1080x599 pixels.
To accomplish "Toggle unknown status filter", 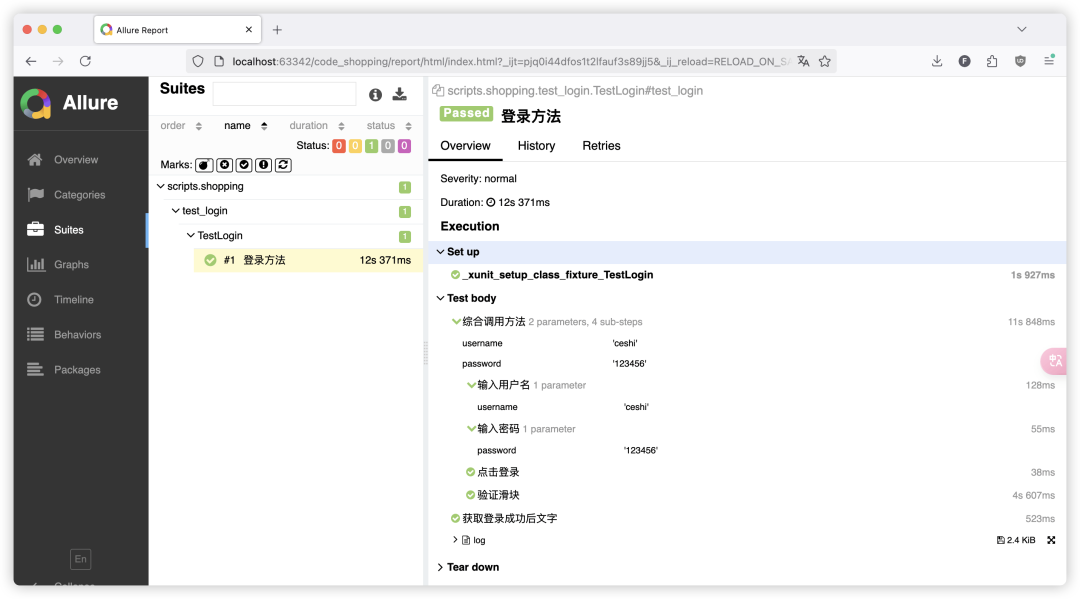I will [404, 146].
